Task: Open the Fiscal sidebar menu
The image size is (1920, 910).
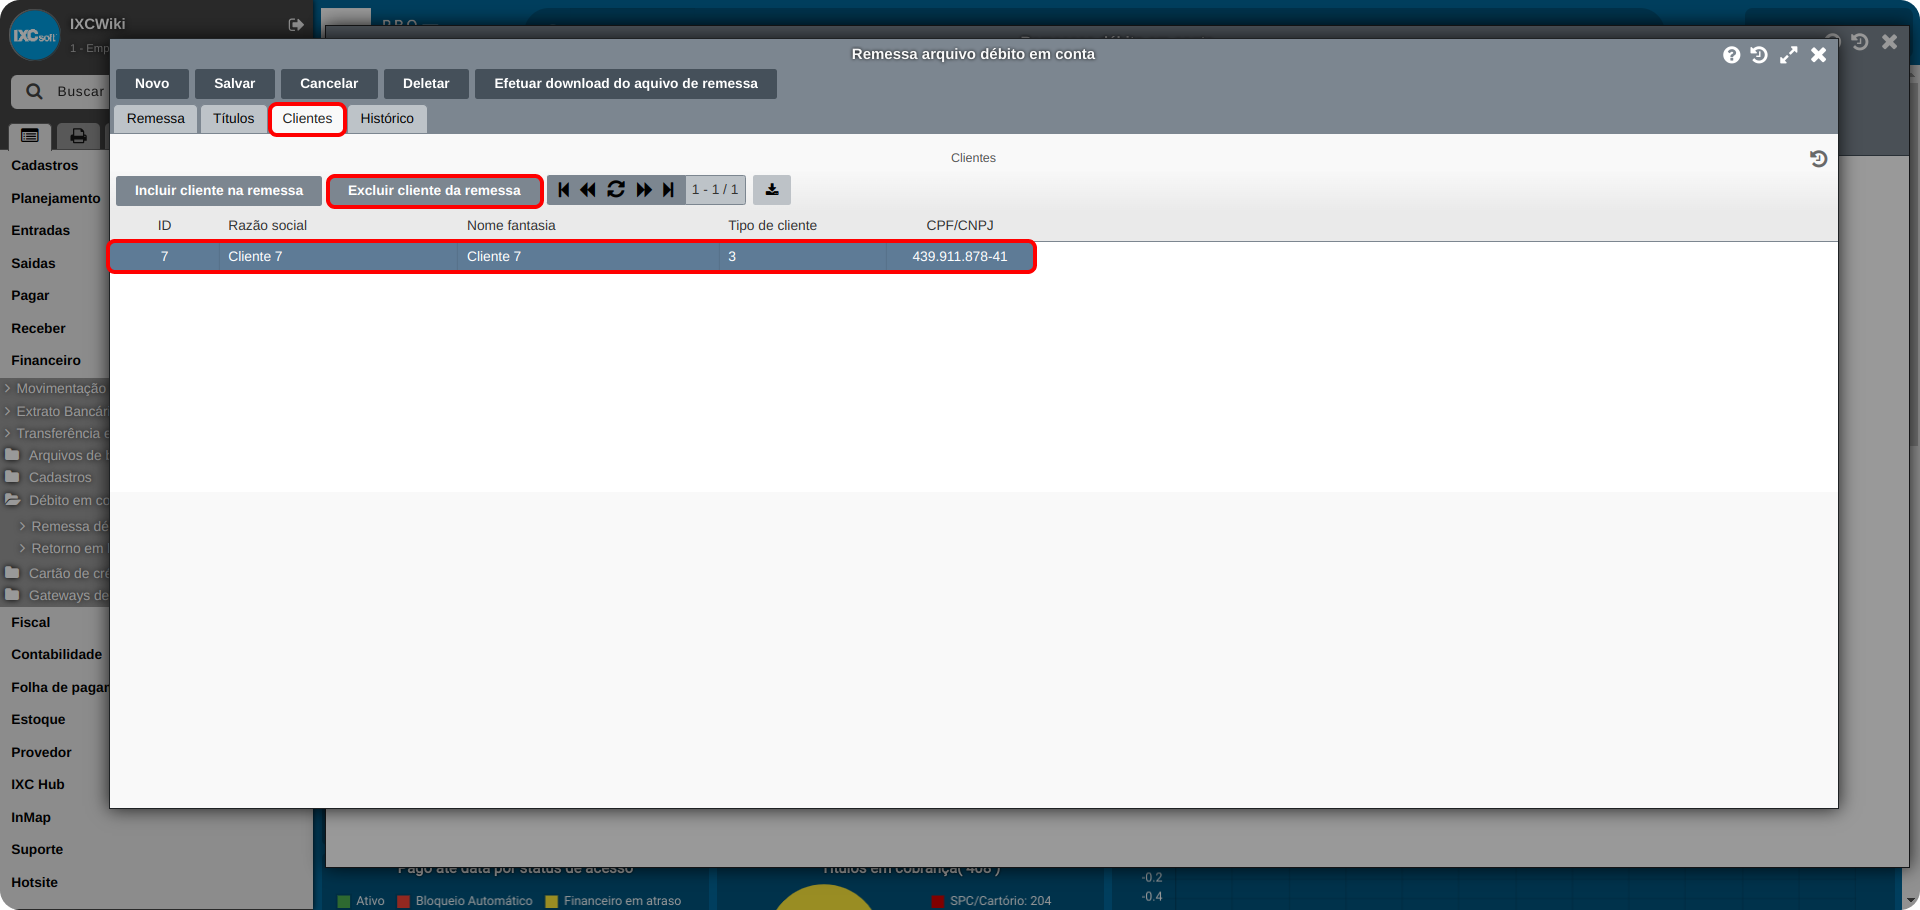Action: pyautogui.click(x=31, y=623)
